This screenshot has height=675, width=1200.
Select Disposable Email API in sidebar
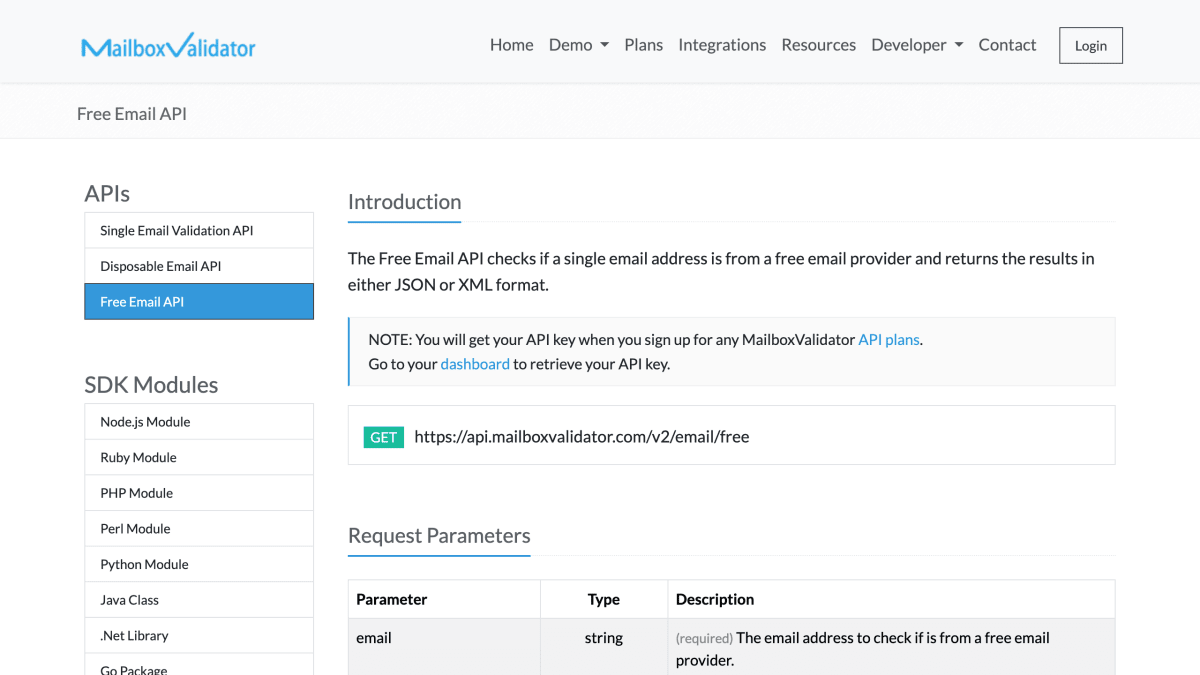click(199, 266)
